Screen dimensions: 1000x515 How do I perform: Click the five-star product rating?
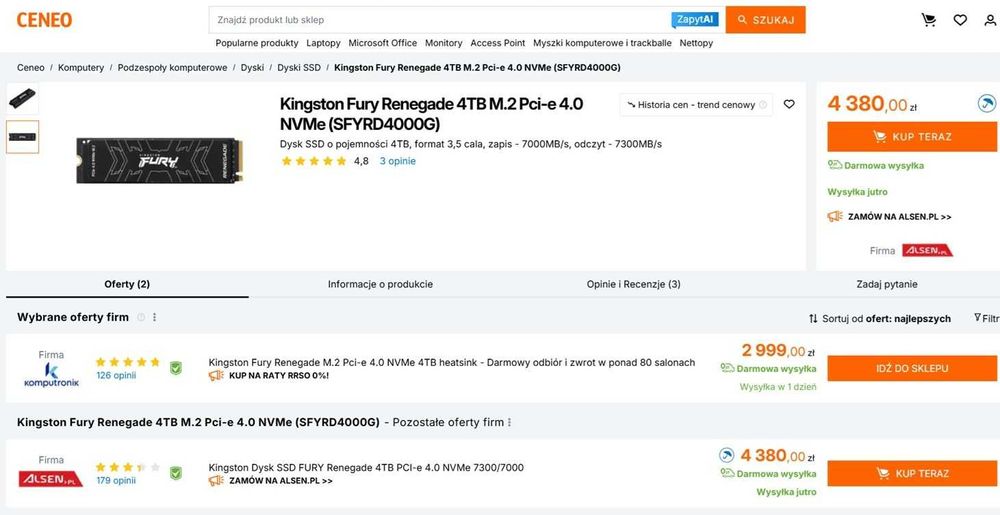314,161
